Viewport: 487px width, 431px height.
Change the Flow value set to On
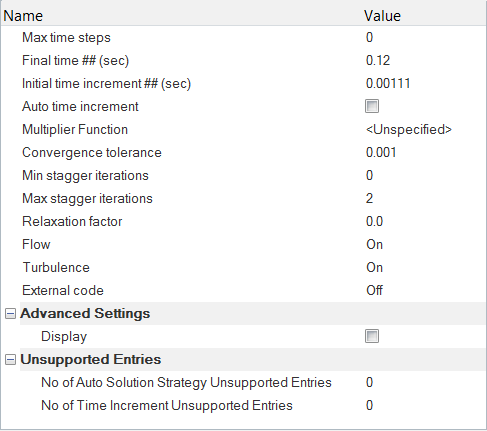click(424, 244)
